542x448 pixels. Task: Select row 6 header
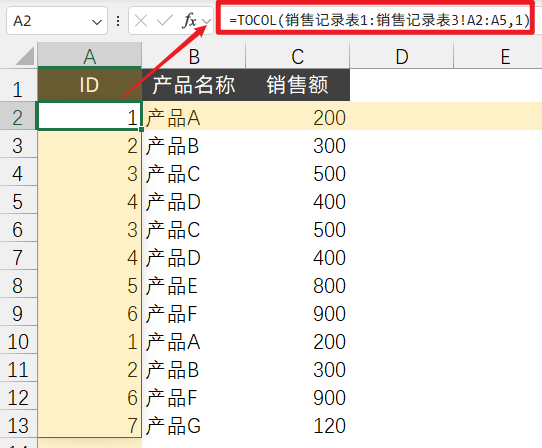point(18,228)
